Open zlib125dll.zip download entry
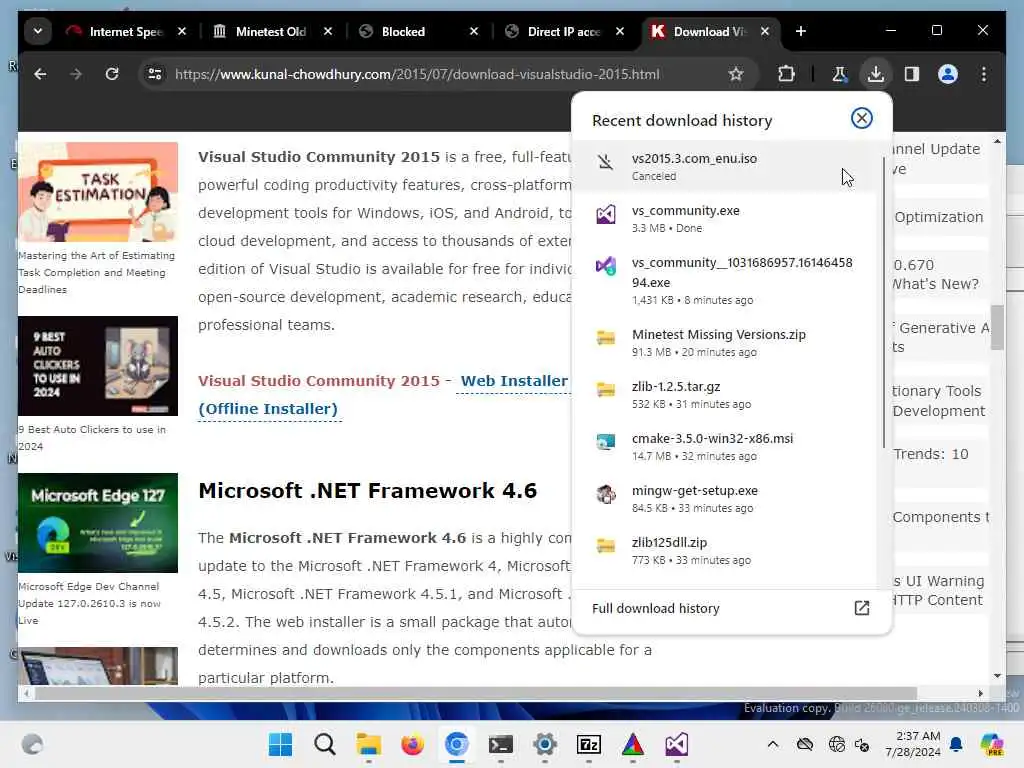Image resolution: width=1024 pixels, height=768 pixels. pos(726,551)
